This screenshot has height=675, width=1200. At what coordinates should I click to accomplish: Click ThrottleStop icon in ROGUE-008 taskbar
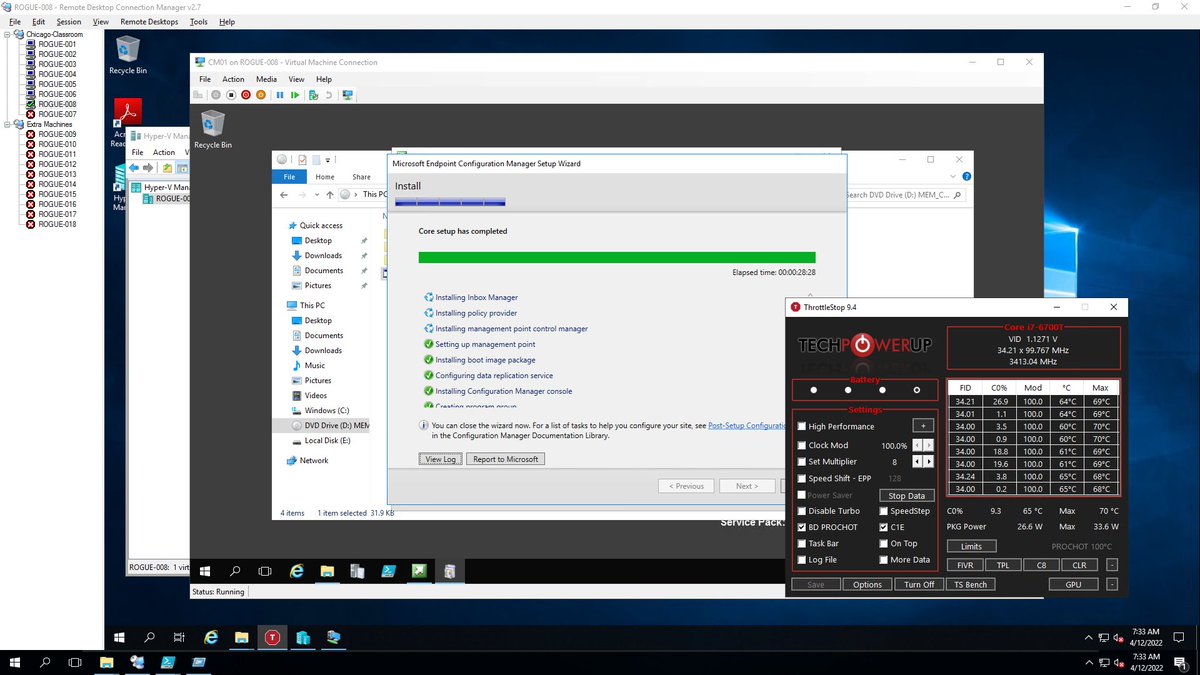(272, 637)
